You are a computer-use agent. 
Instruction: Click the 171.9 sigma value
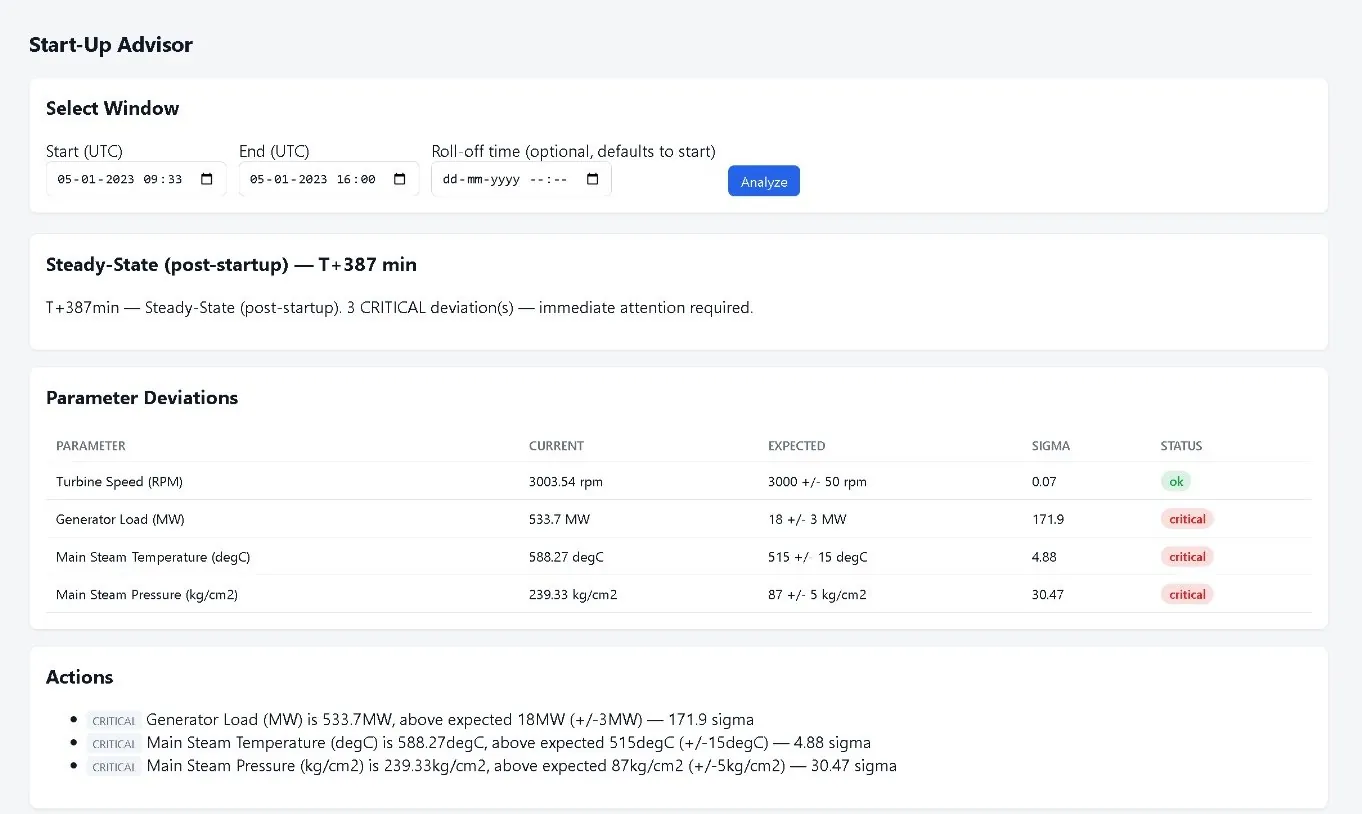pos(1048,519)
